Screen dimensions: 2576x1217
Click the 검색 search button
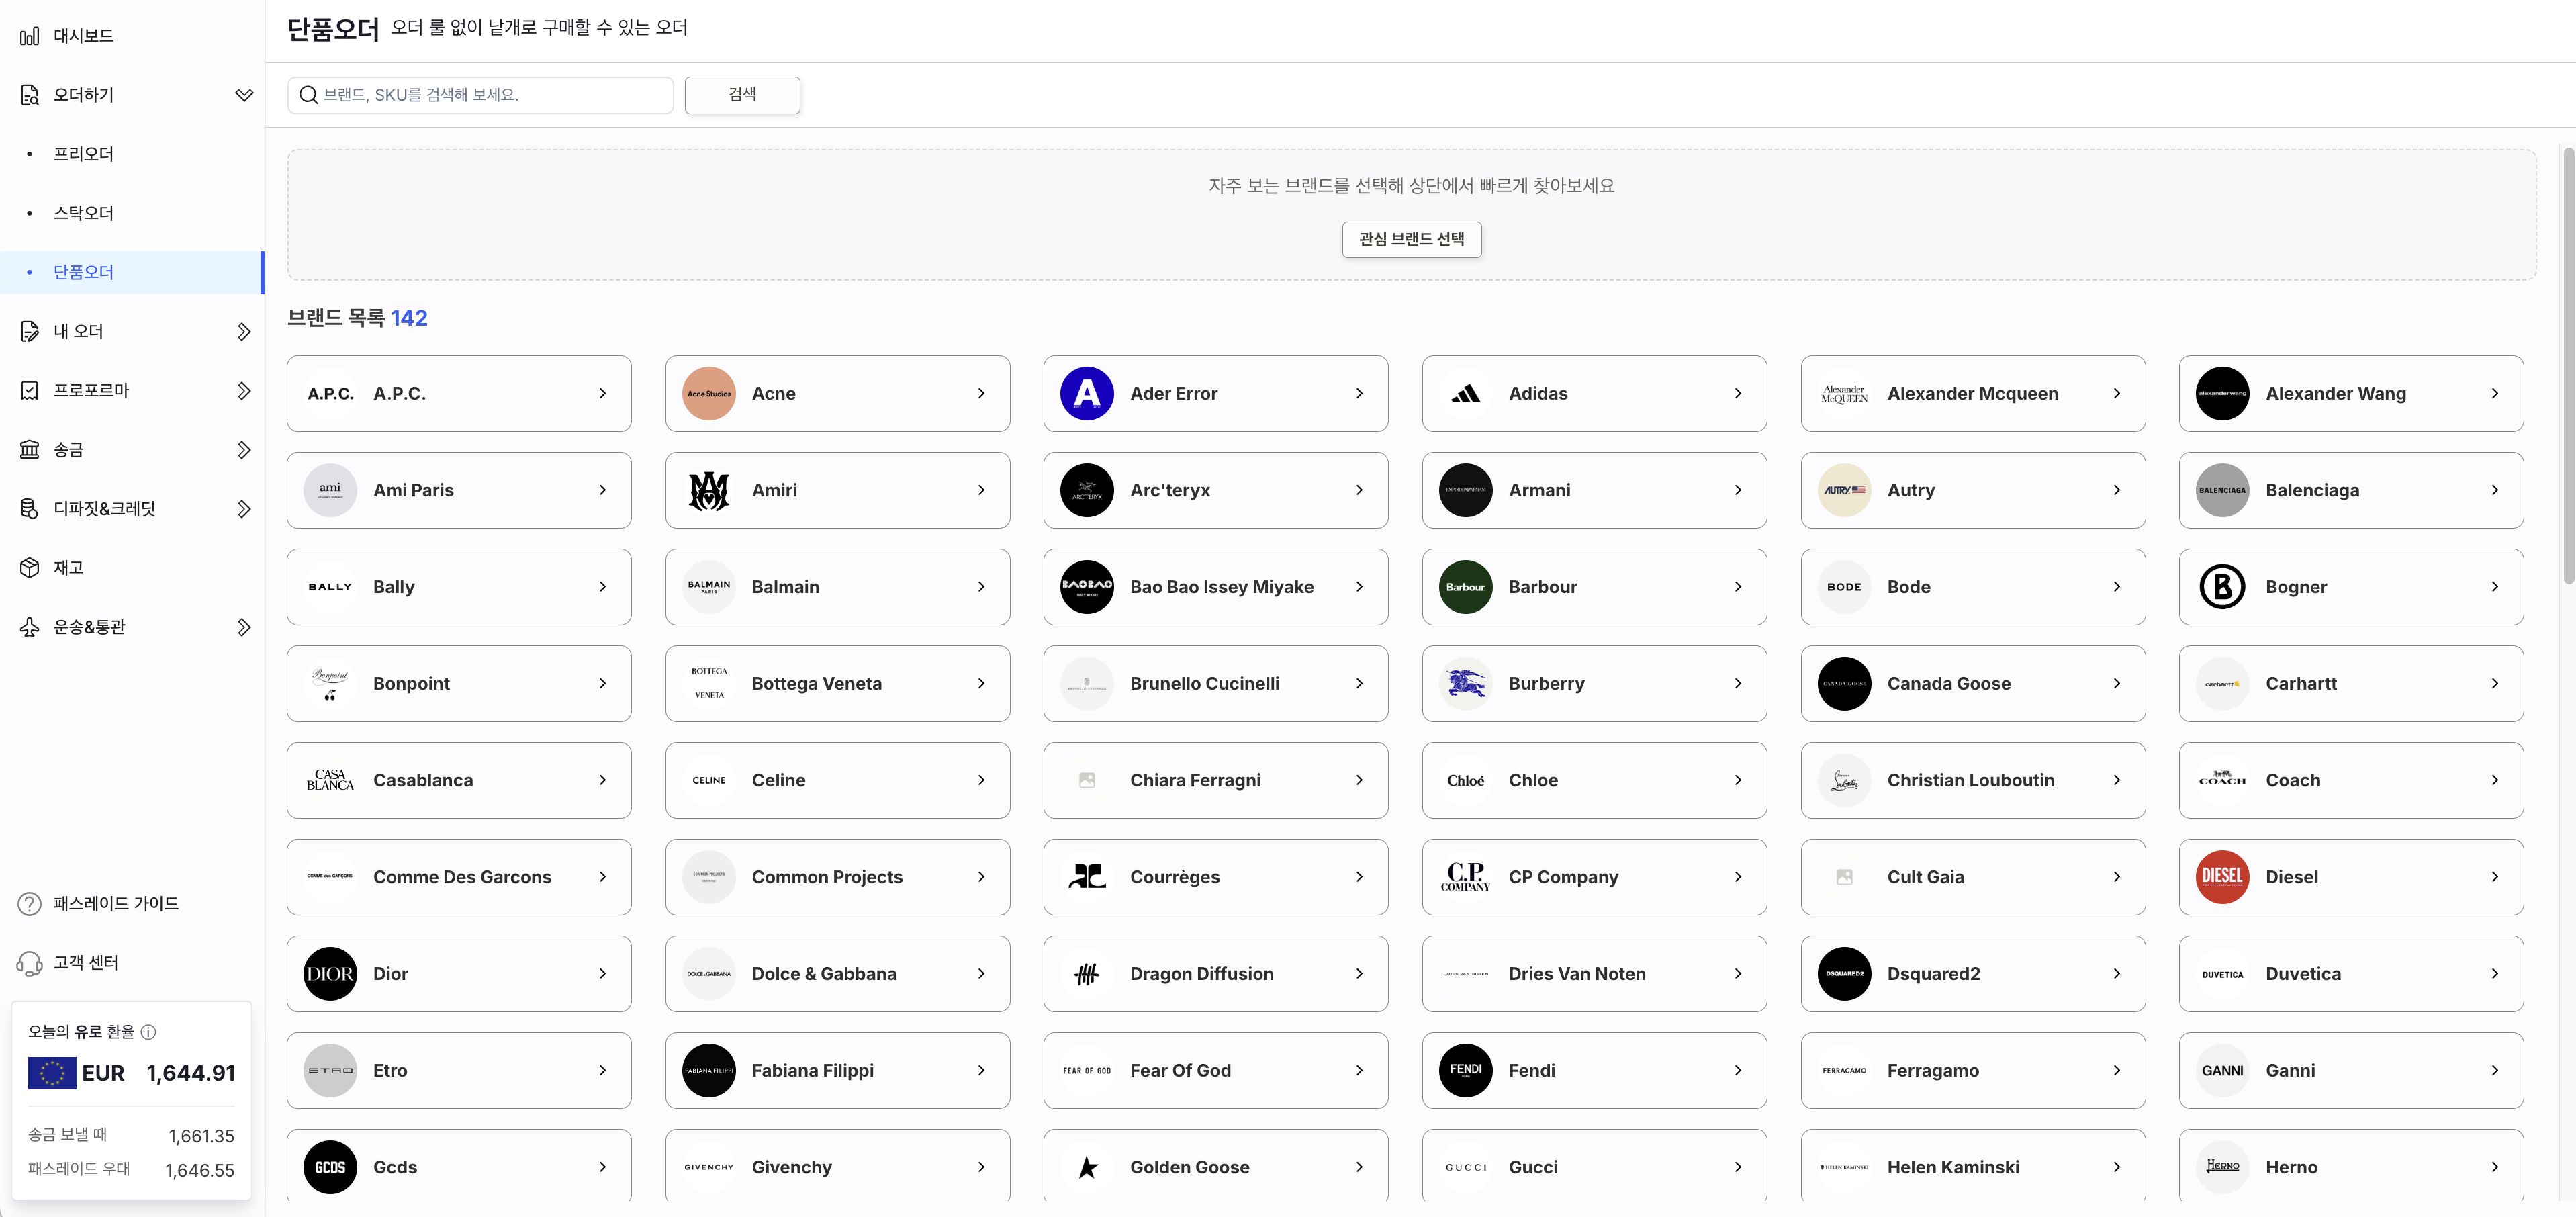742,95
